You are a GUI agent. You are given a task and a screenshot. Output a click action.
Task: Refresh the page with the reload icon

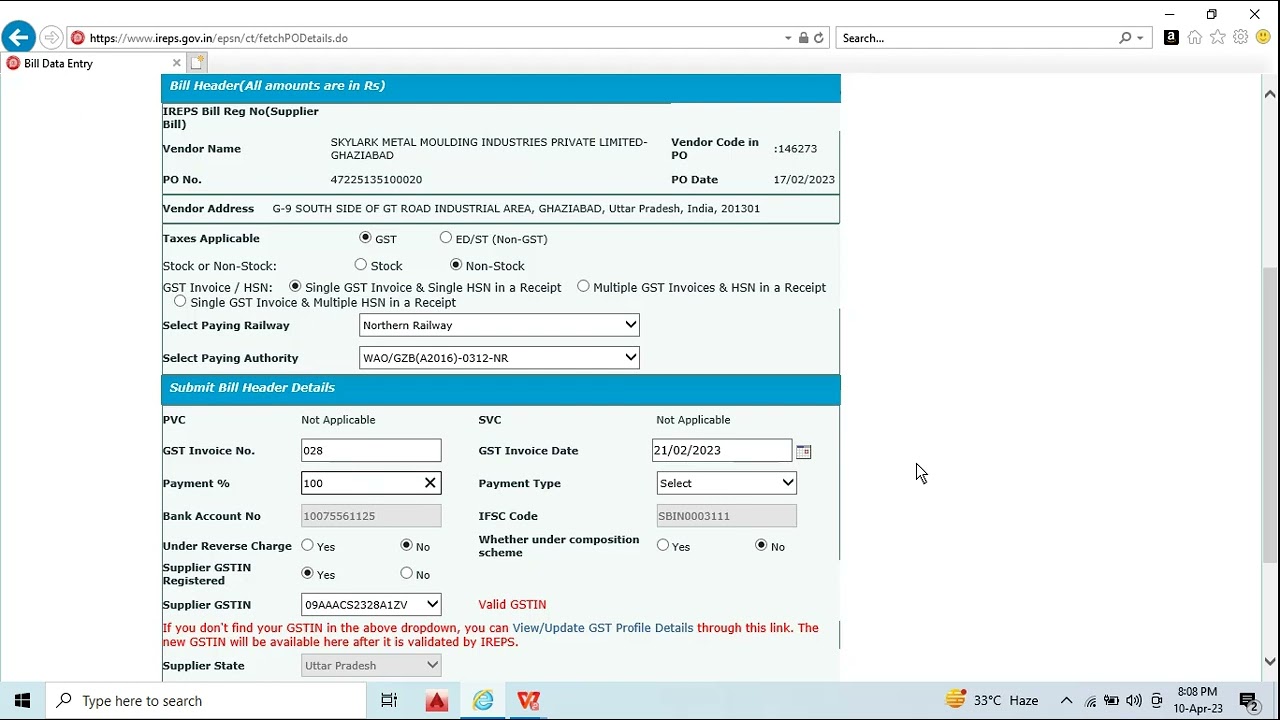pyautogui.click(x=819, y=38)
